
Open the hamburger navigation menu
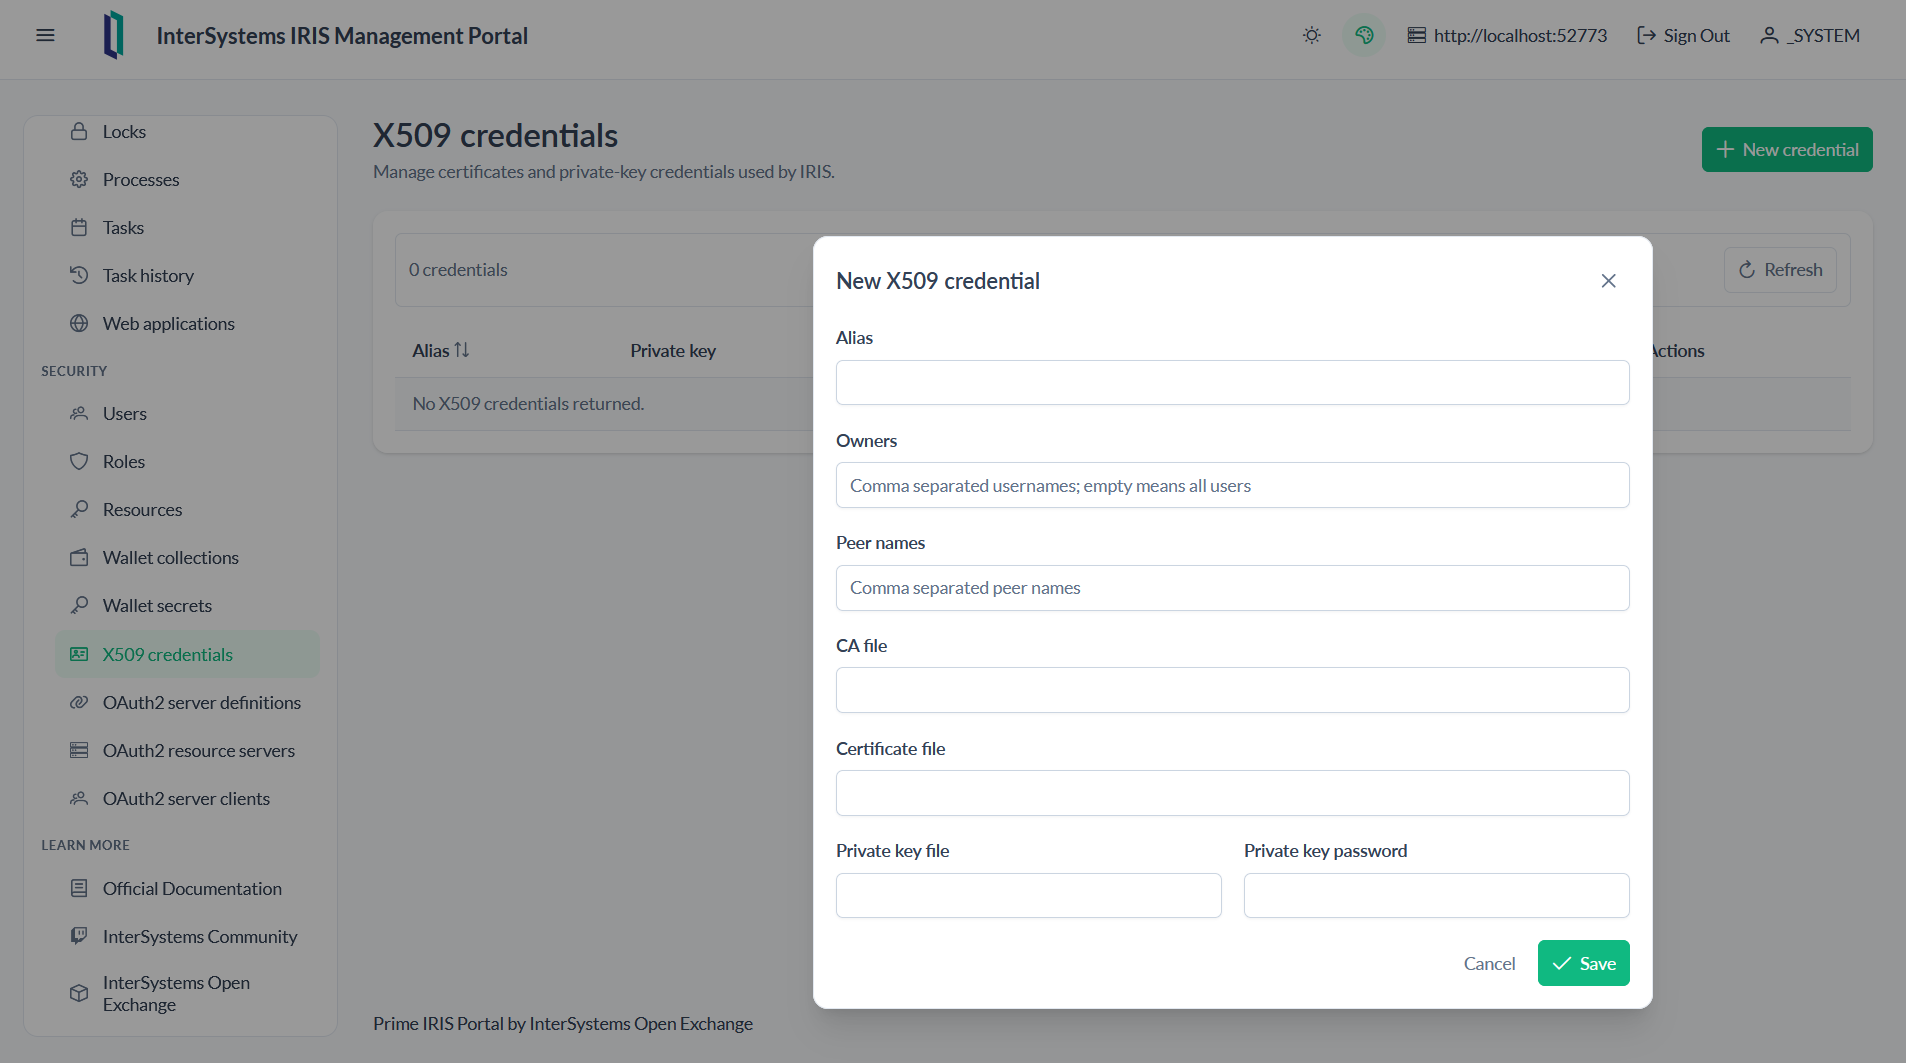coord(45,35)
